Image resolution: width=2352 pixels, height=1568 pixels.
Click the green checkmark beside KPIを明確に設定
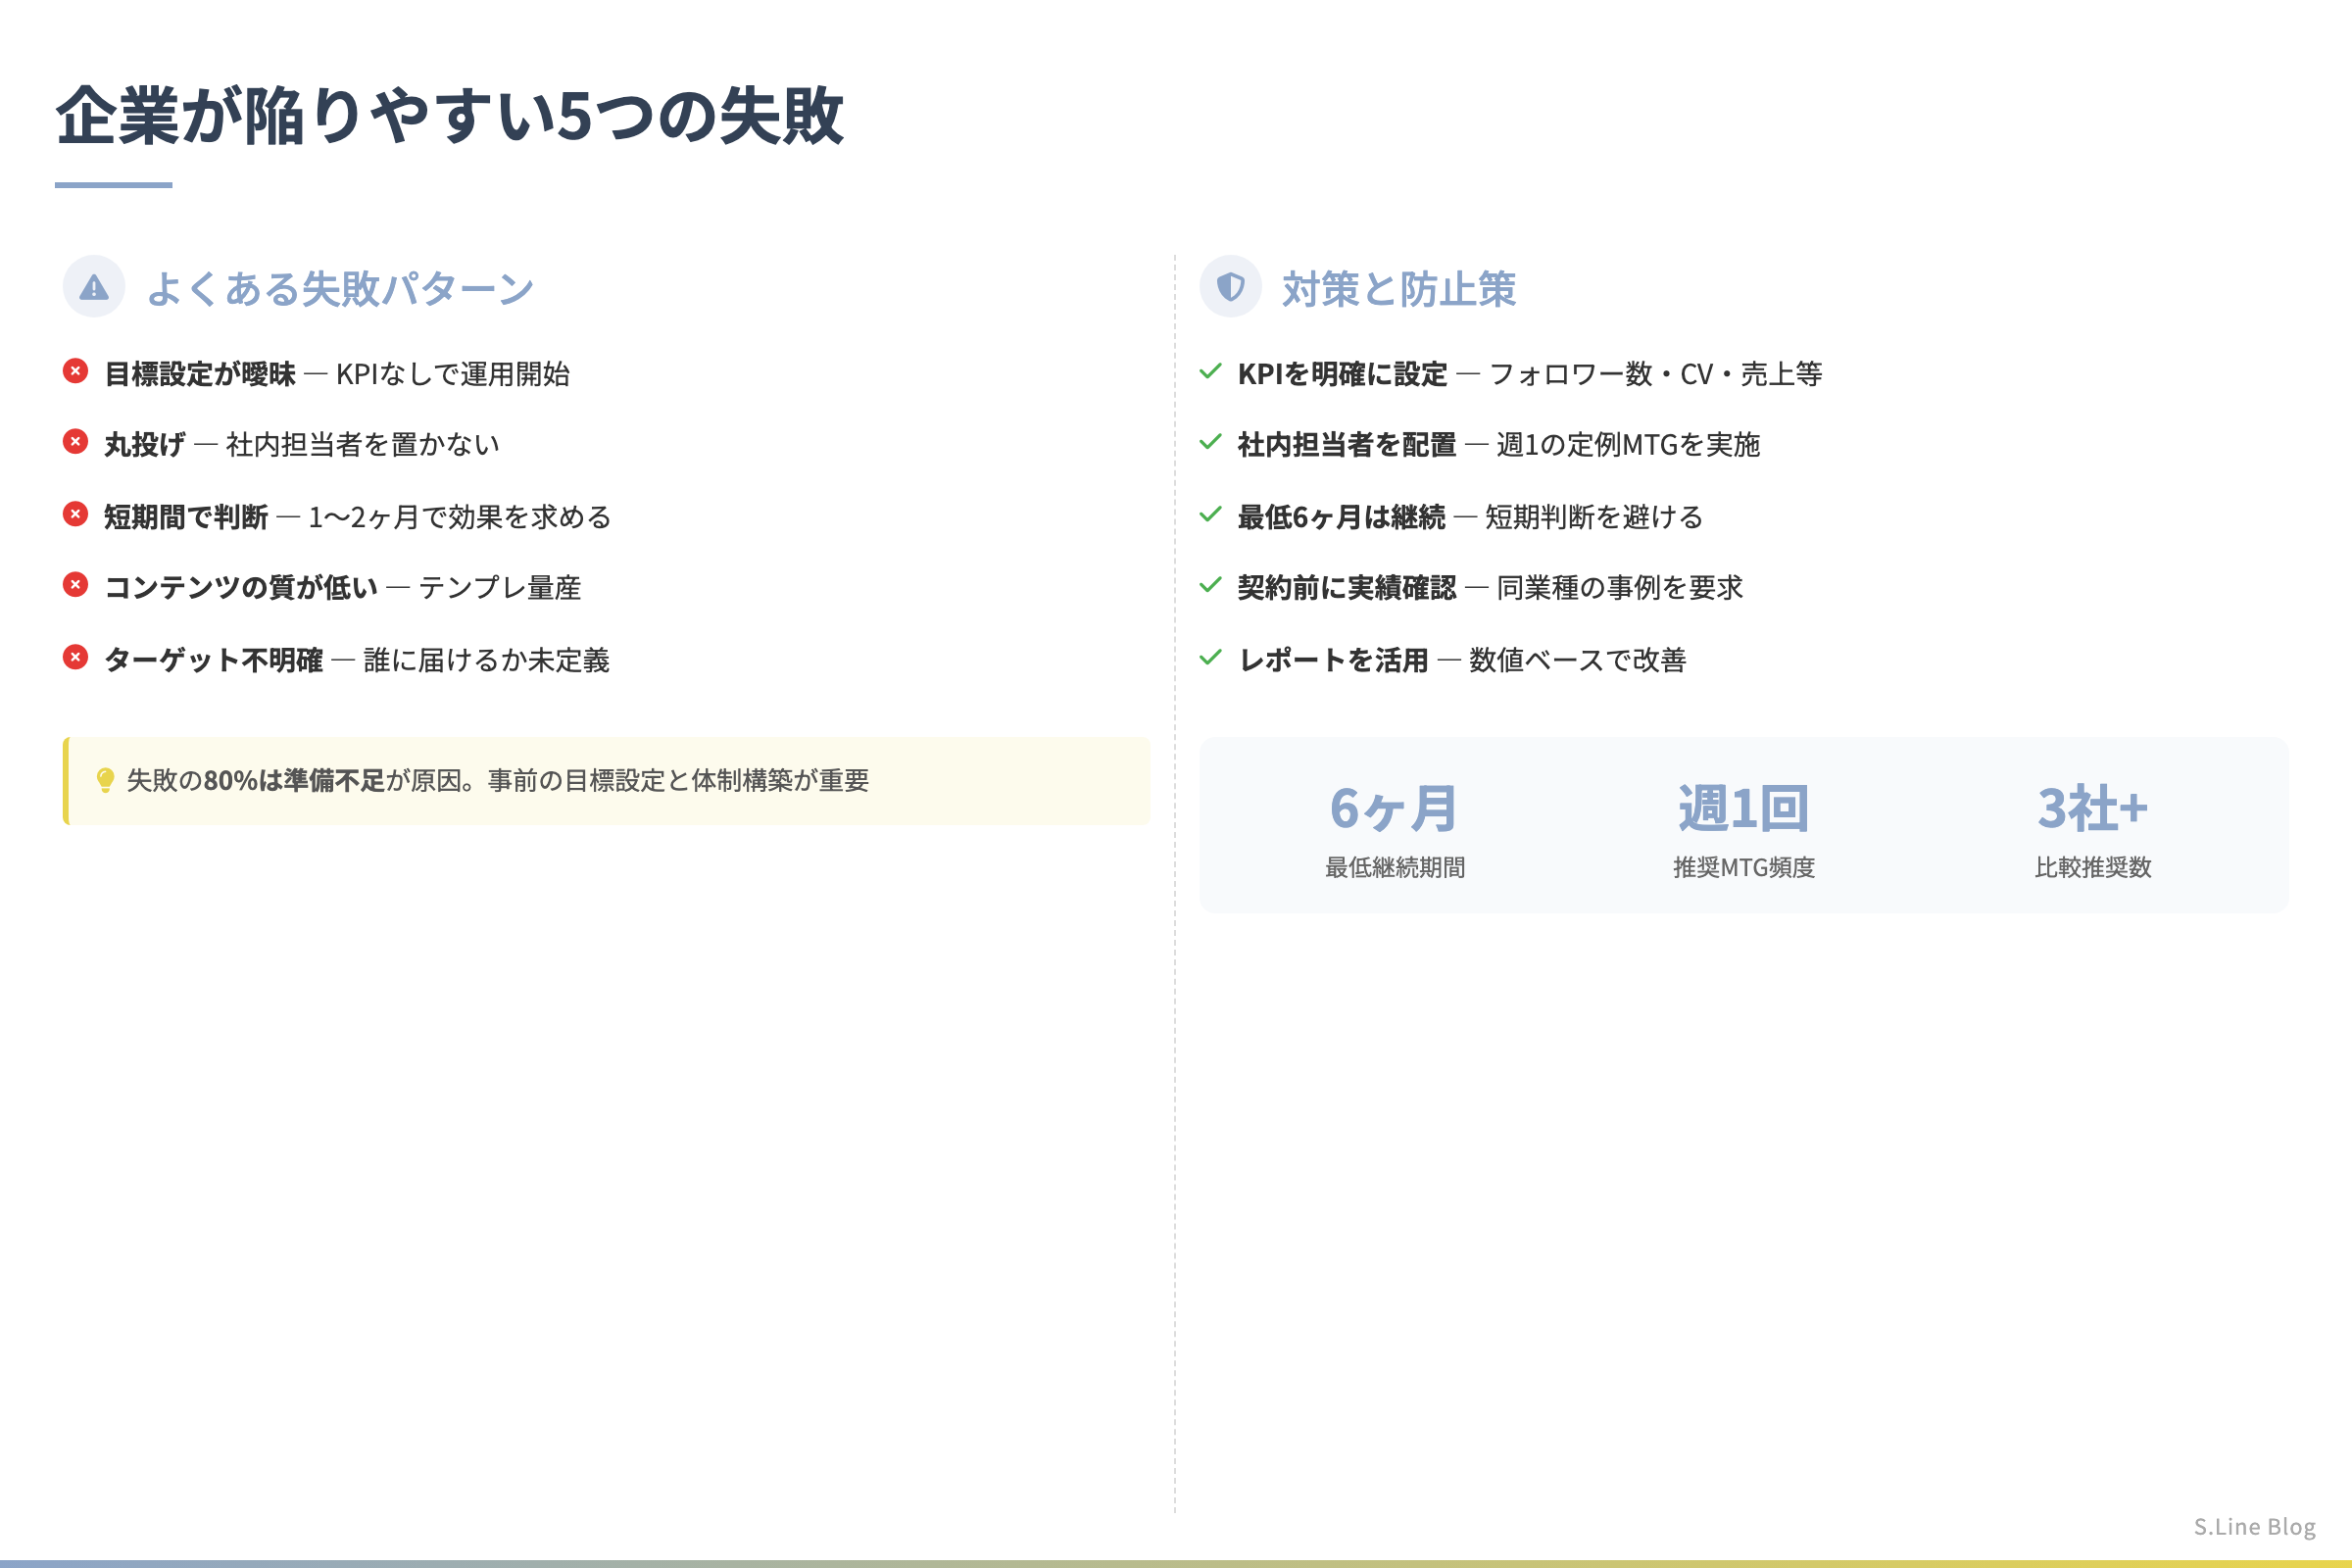tap(1210, 372)
